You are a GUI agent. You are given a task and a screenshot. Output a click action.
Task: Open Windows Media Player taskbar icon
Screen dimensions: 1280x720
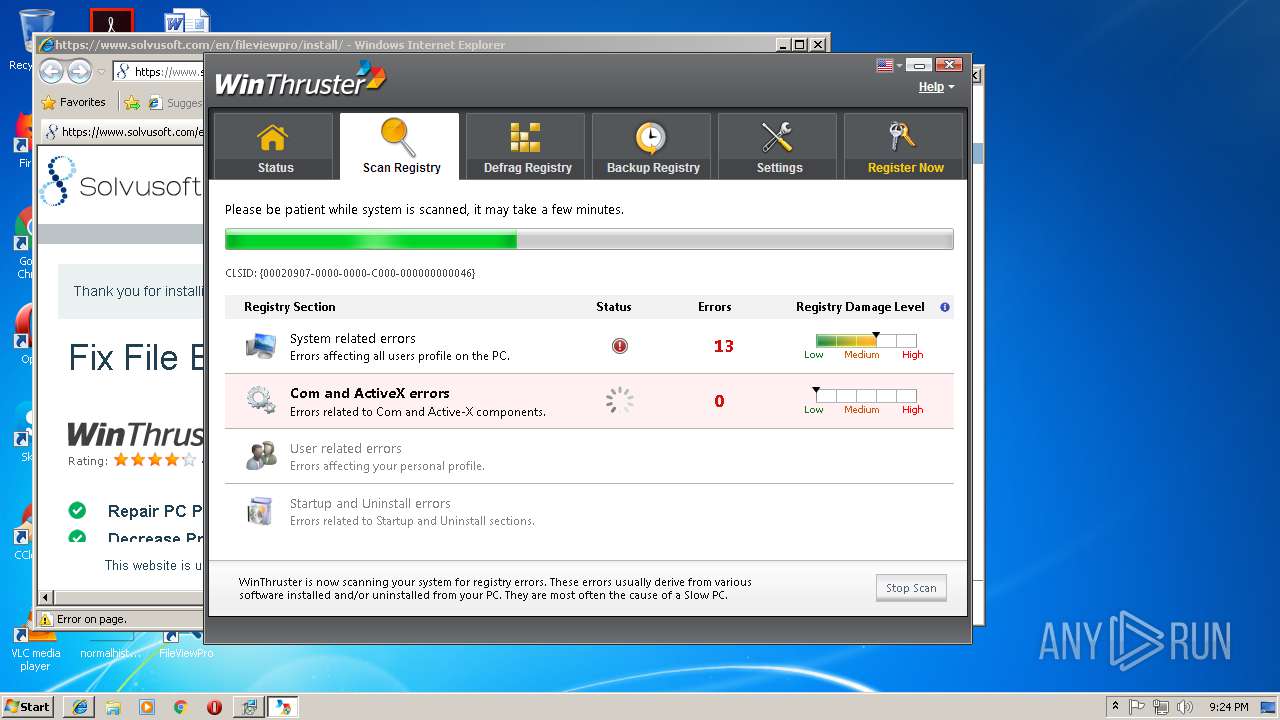(147, 706)
